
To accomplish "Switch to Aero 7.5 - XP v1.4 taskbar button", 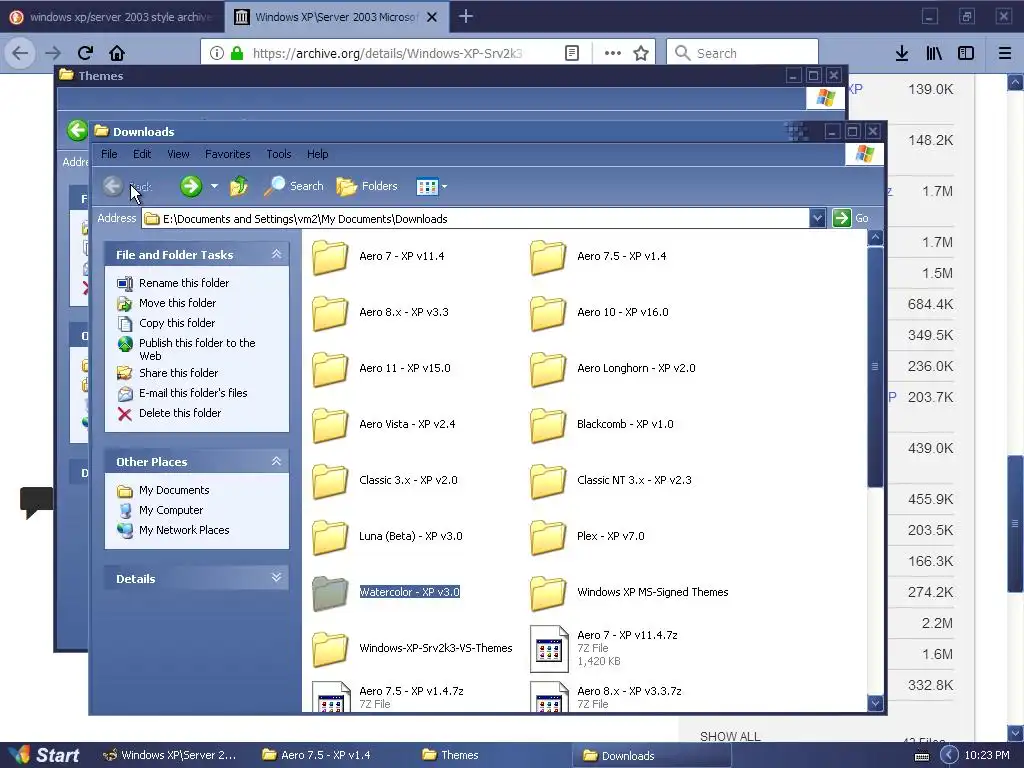I will coord(317,756).
